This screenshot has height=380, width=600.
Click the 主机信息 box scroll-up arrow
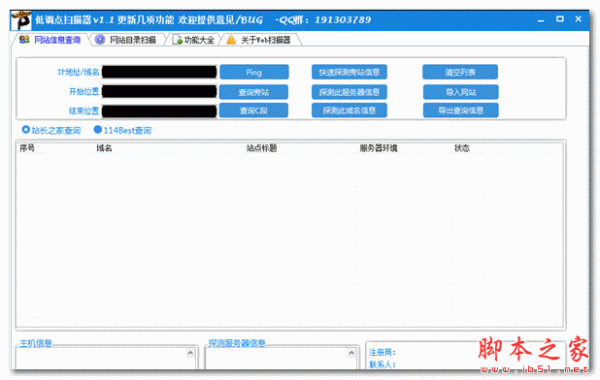190,353
